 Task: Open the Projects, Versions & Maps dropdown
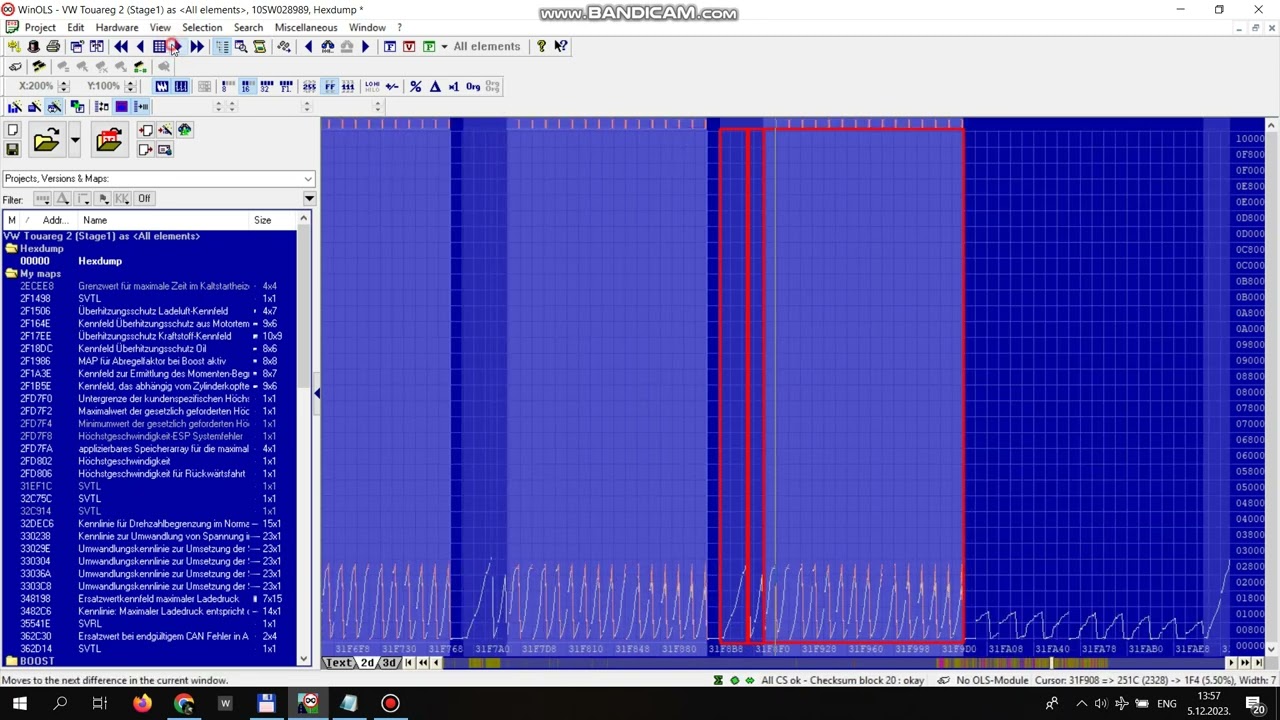click(308, 179)
